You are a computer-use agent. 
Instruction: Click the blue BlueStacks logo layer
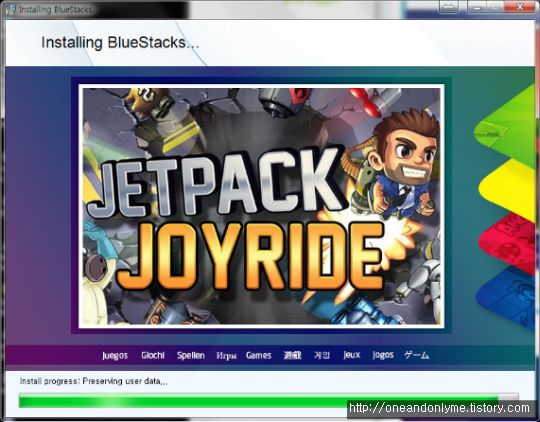tap(508, 298)
